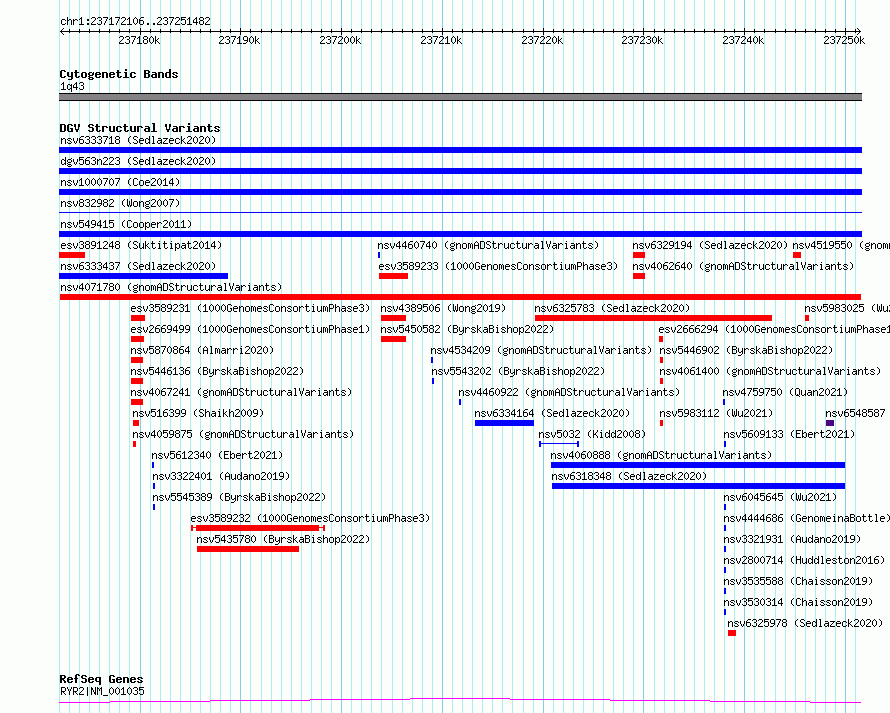
Task: Open nsv549415 (Cooper2011) variant label
Action: pyautogui.click(x=126, y=224)
